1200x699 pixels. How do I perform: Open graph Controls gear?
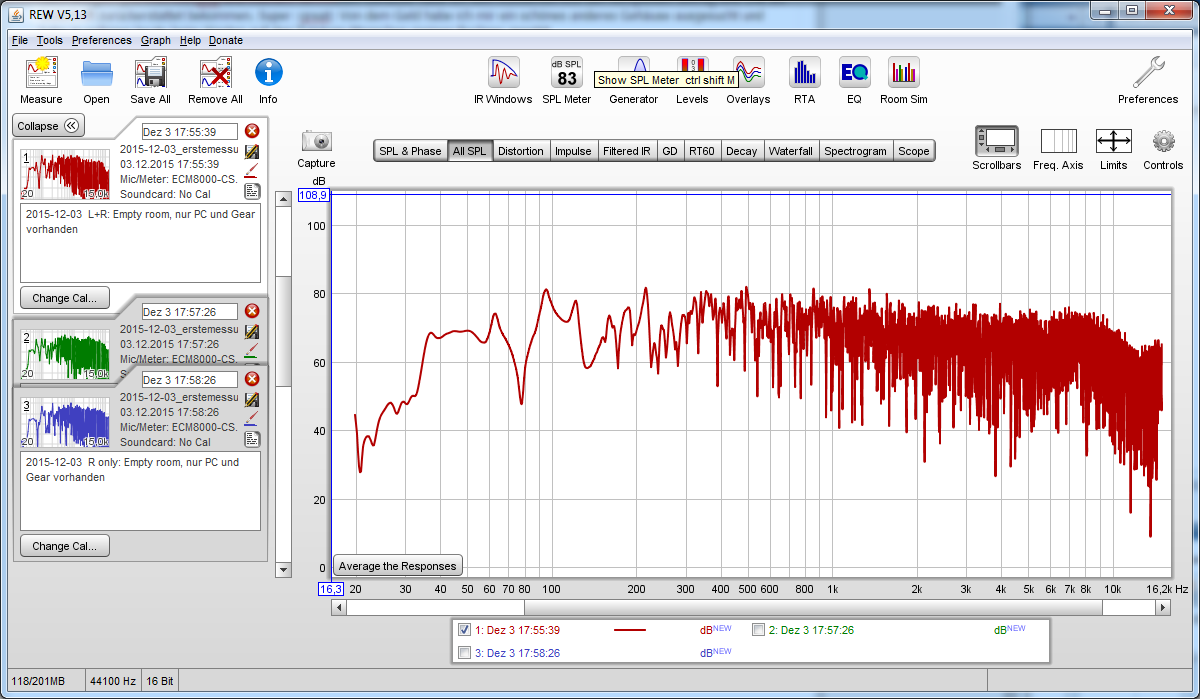tap(1163, 141)
